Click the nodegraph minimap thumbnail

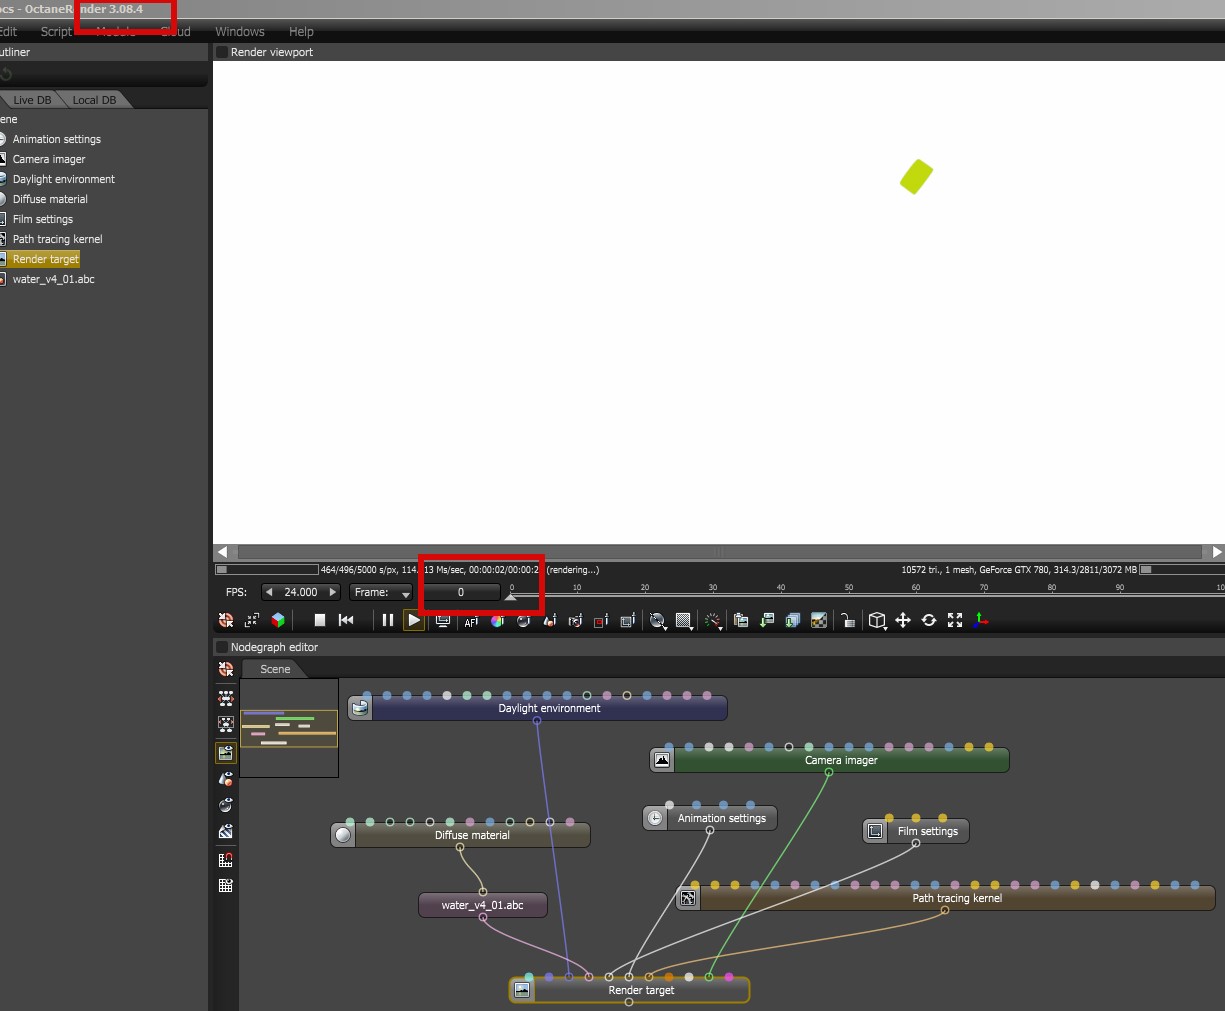click(x=289, y=728)
